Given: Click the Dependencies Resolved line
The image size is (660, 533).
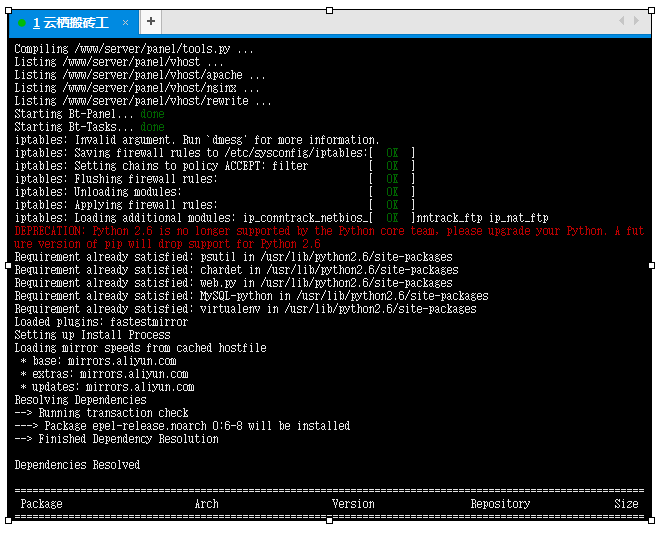Looking at the screenshot, I should tap(77, 465).
